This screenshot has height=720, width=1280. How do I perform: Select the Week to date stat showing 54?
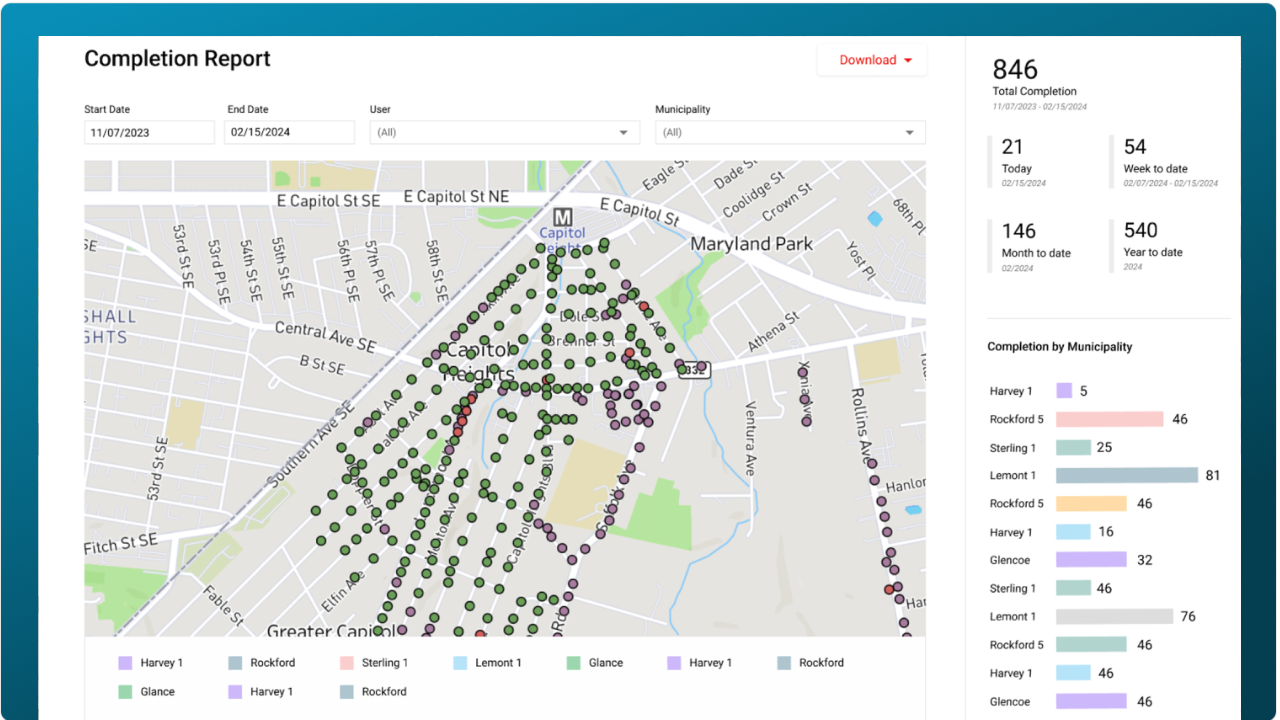coord(1135,147)
